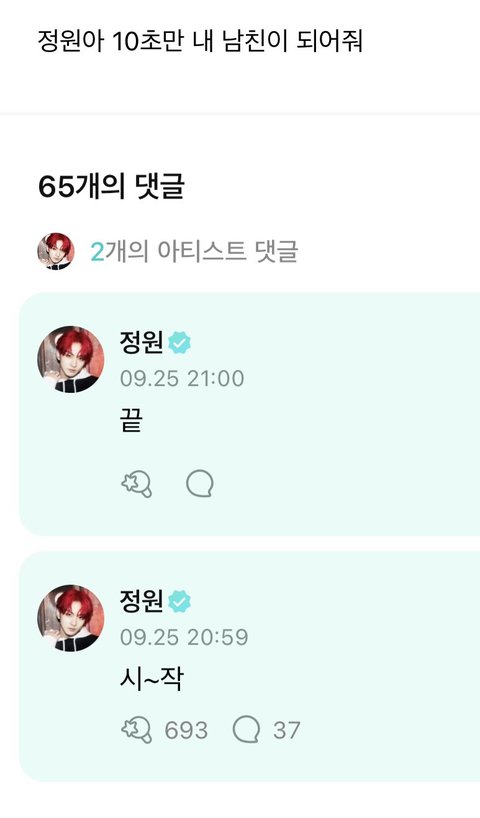Click 정원 username on the 20:59 comment

click(141, 602)
